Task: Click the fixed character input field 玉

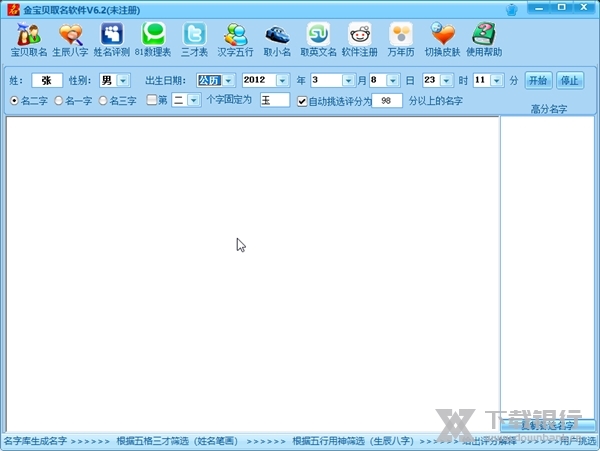Action: coord(275,100)
